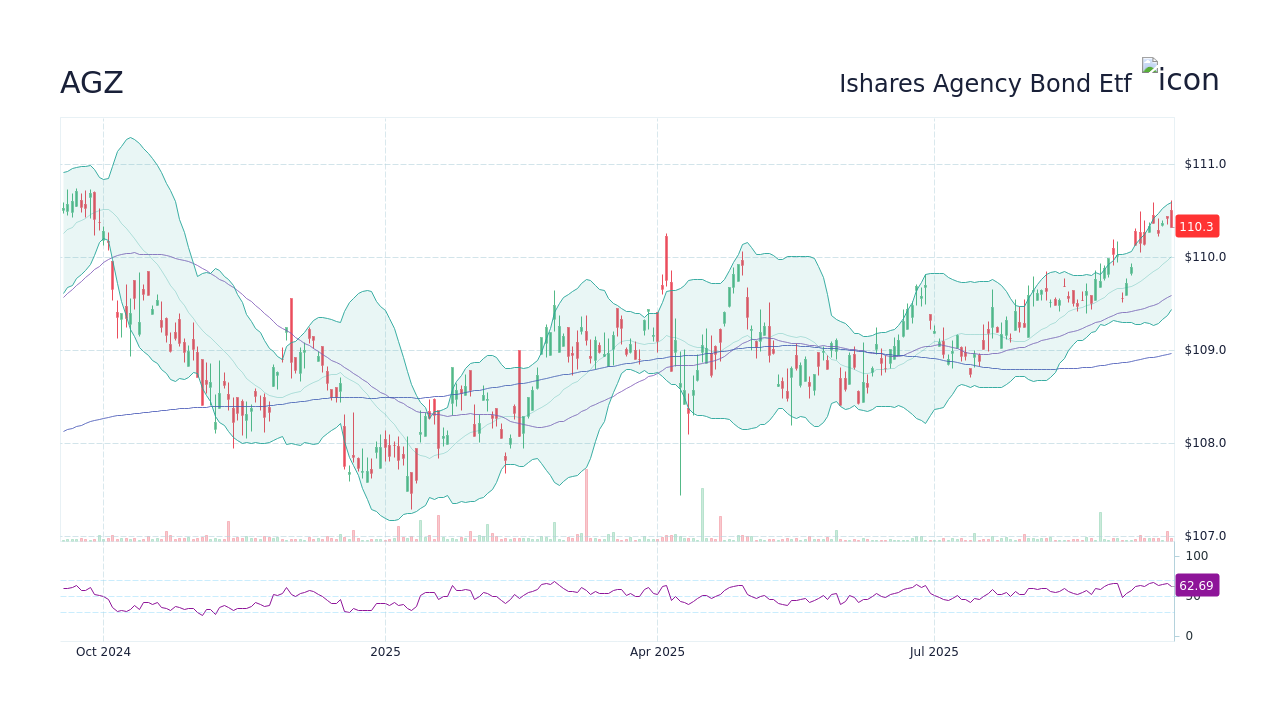
Task: Click the RSI axis label 0
Action: 1189,636
